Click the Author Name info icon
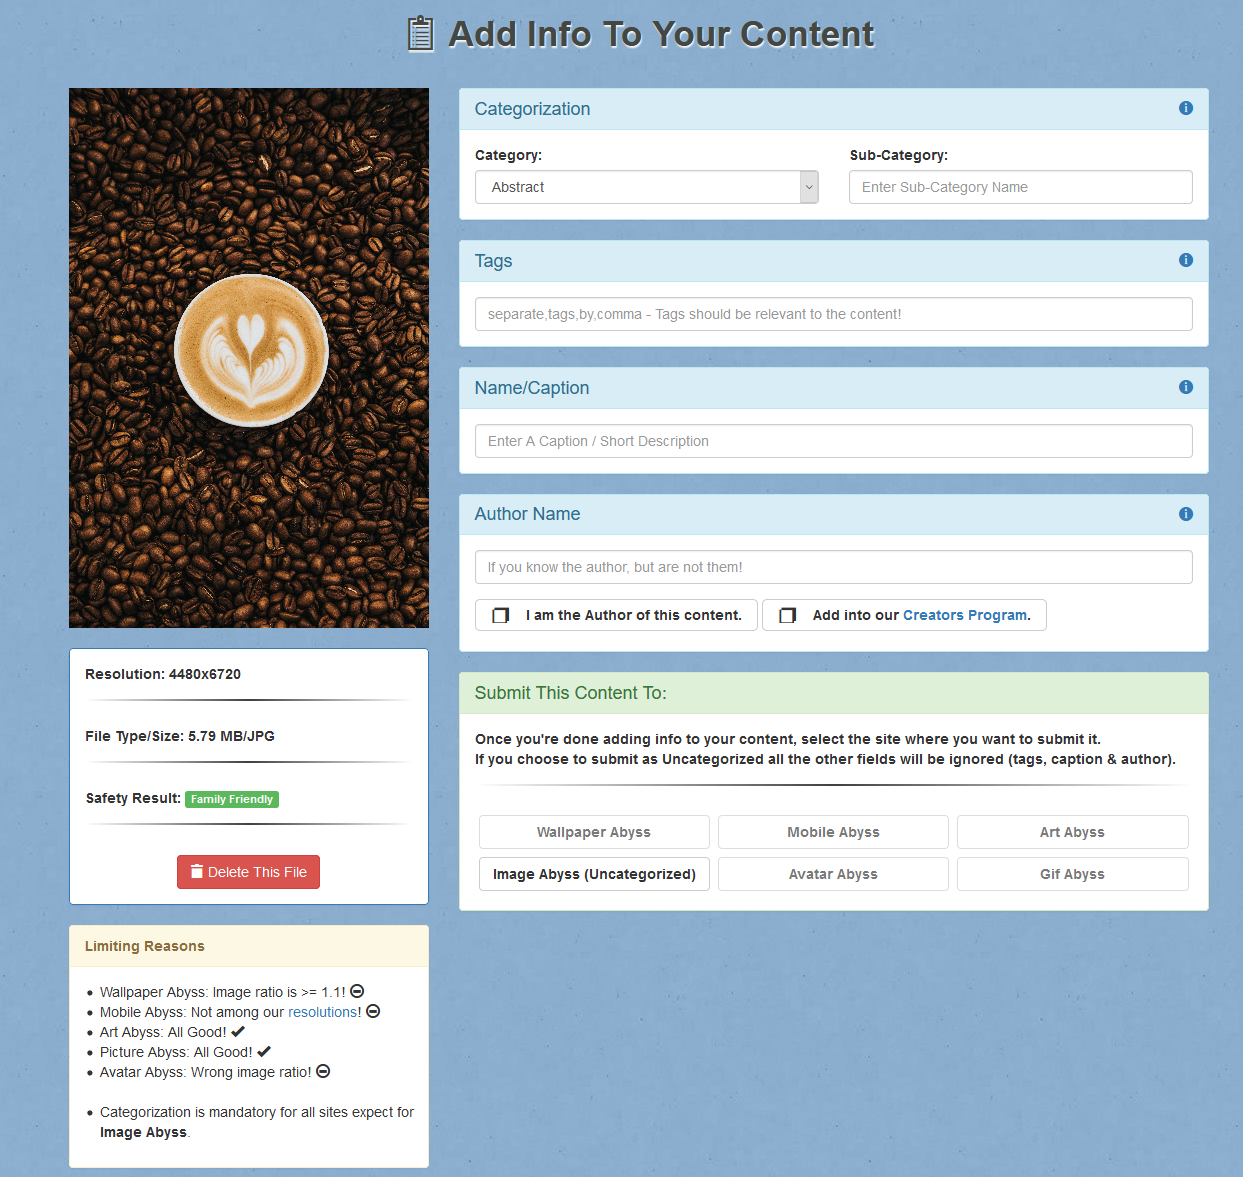Image resolution: width=1243 pixels, height=1177 pixels. (1185, 514)
